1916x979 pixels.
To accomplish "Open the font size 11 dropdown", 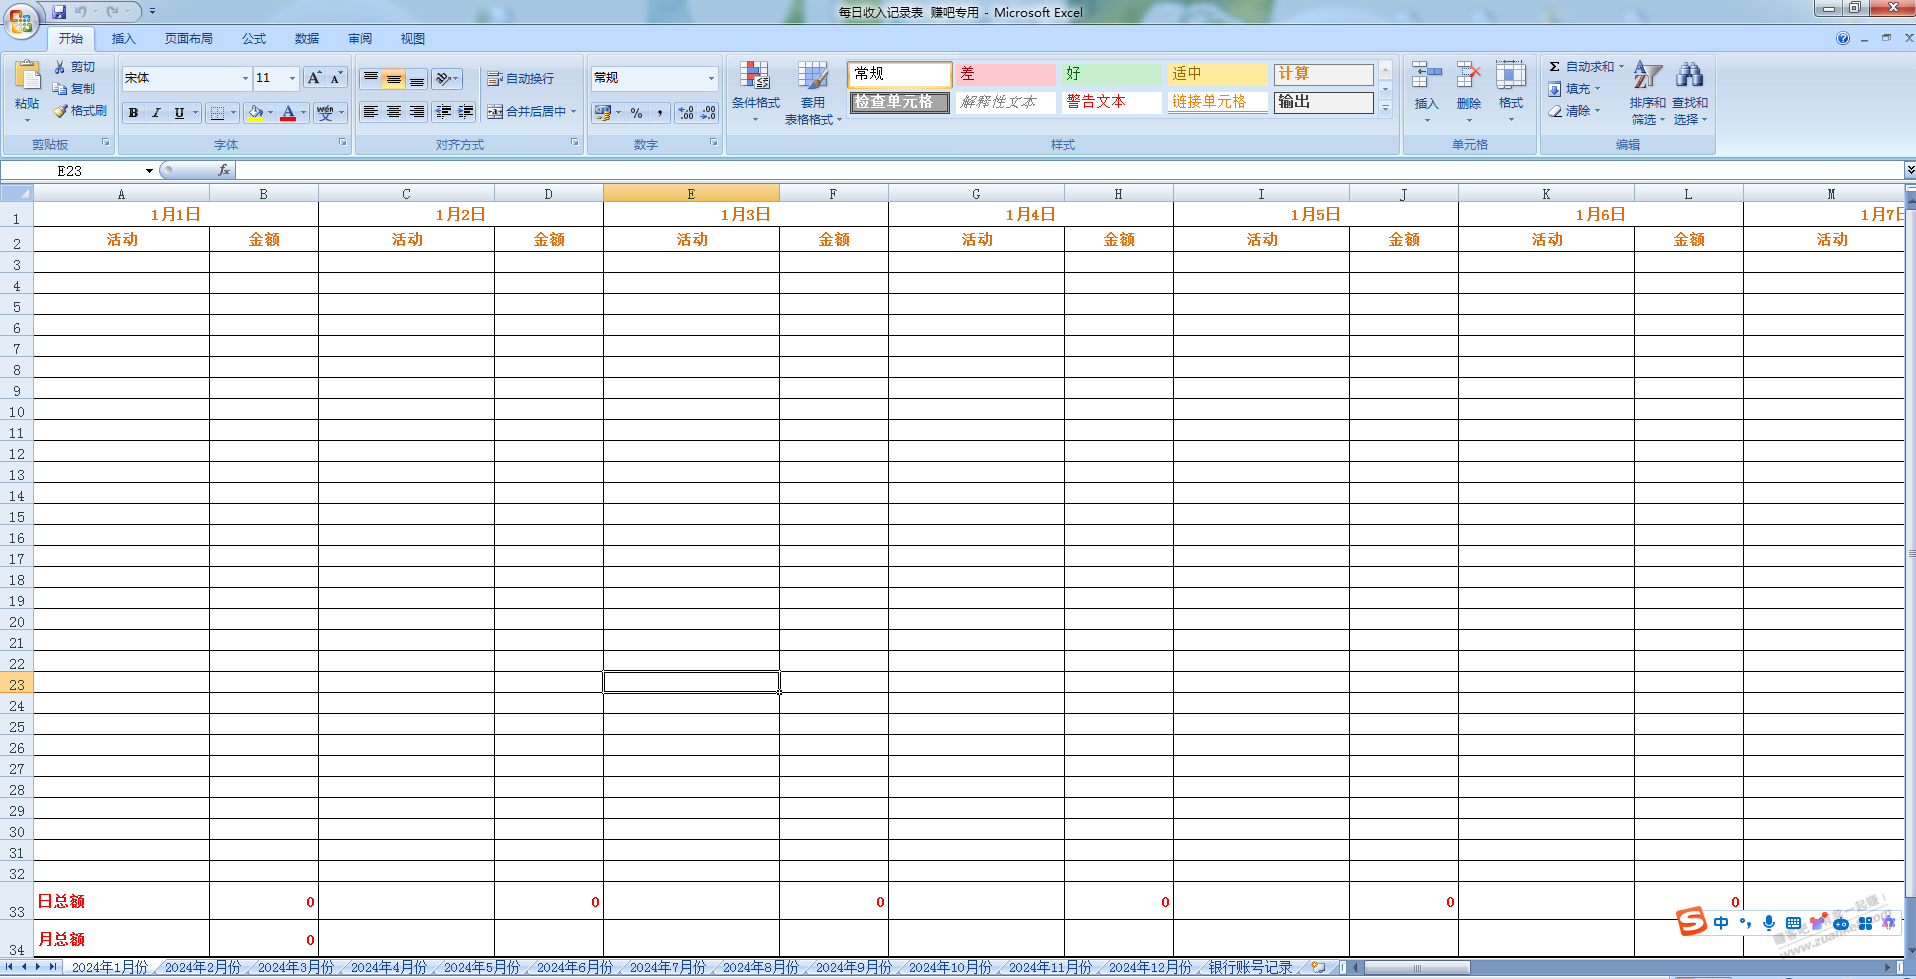I will [x=292, y=78].
